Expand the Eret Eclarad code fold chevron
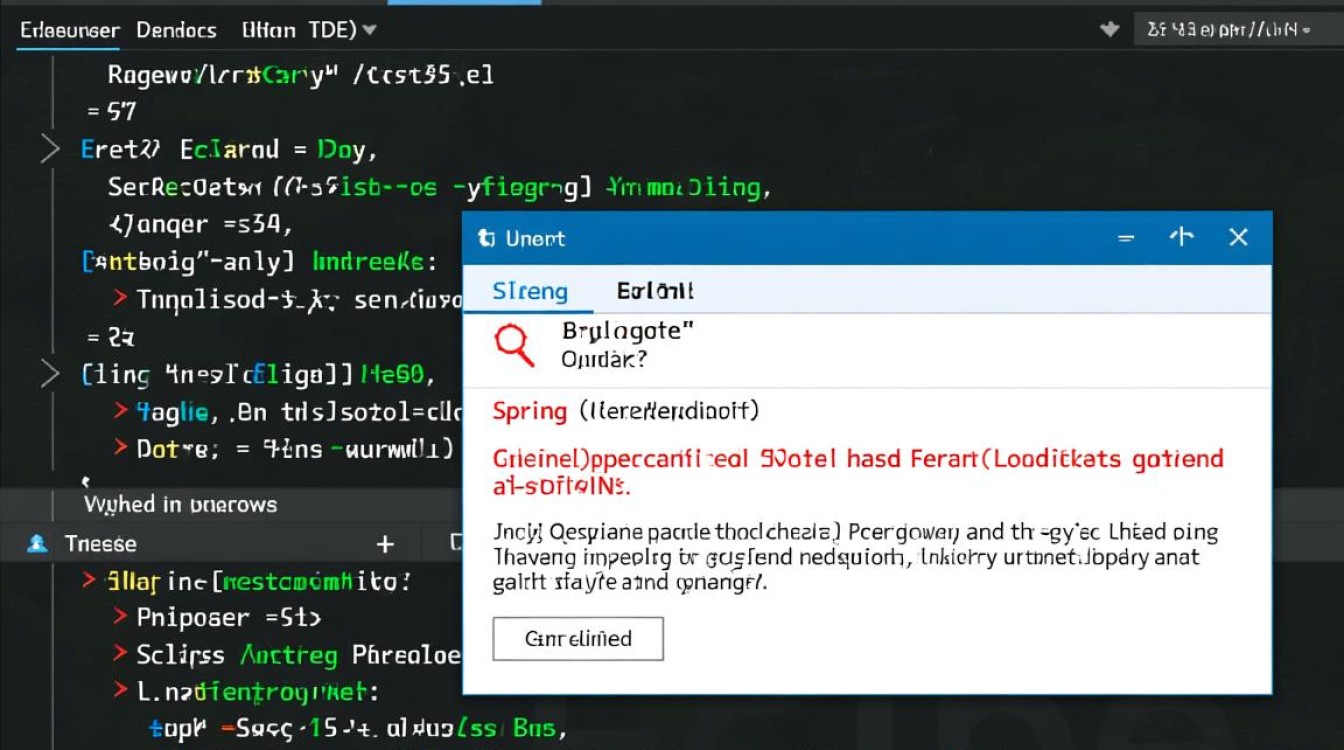This screenshot has height=750, width=1344. pyautogui.click(x=50, y=150)
